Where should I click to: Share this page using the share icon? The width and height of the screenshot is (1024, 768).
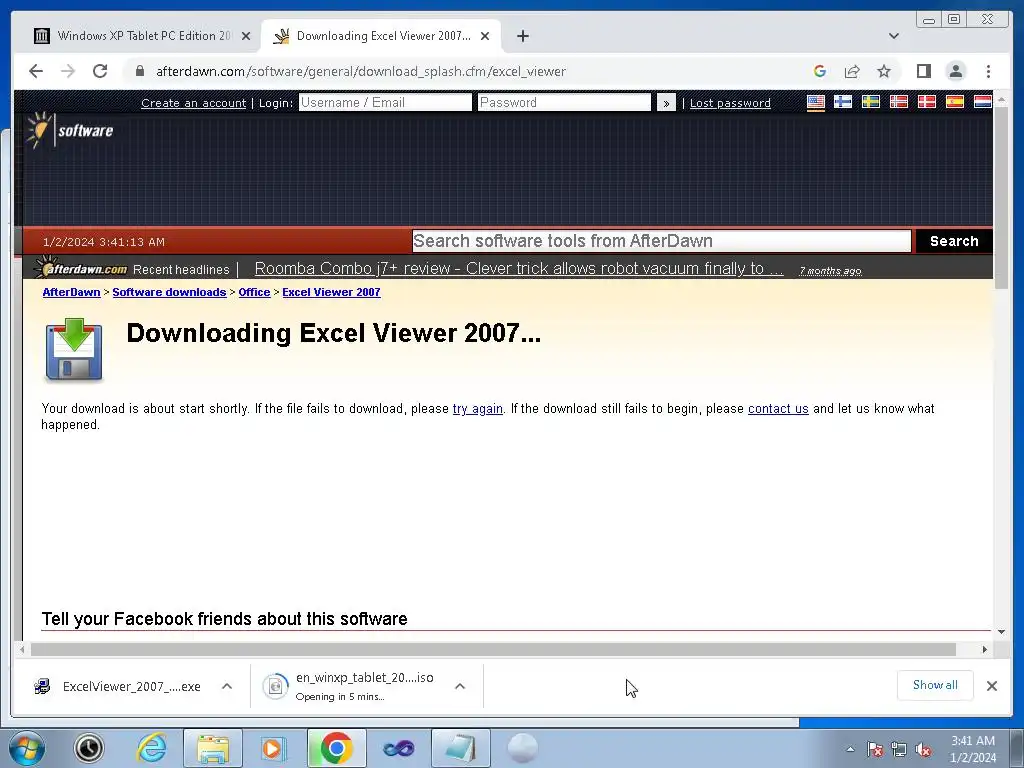[x=852, y=71]
